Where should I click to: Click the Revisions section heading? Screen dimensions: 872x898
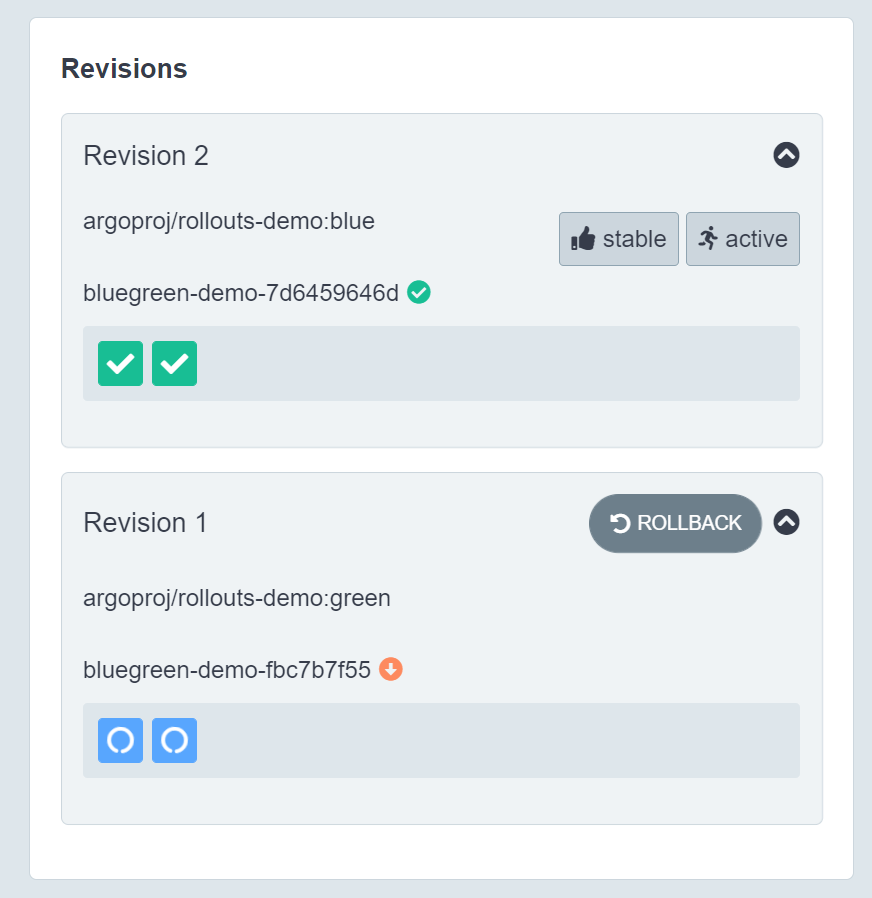[124, 69]
